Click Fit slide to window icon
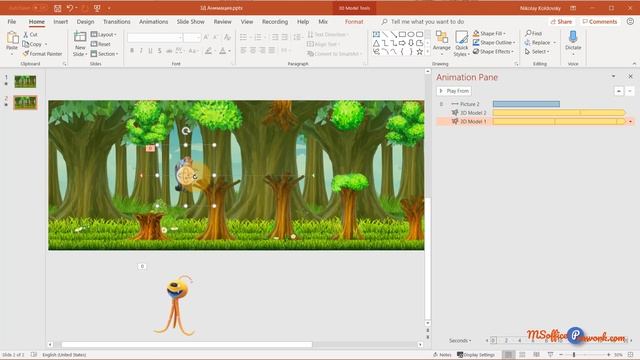 631,355
